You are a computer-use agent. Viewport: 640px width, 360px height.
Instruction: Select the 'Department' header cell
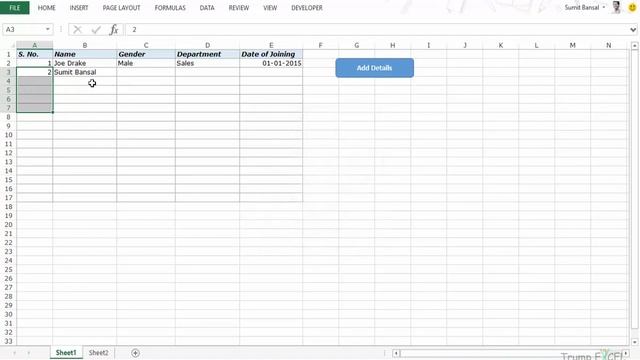pyautogui.click(x=207, y=54)
